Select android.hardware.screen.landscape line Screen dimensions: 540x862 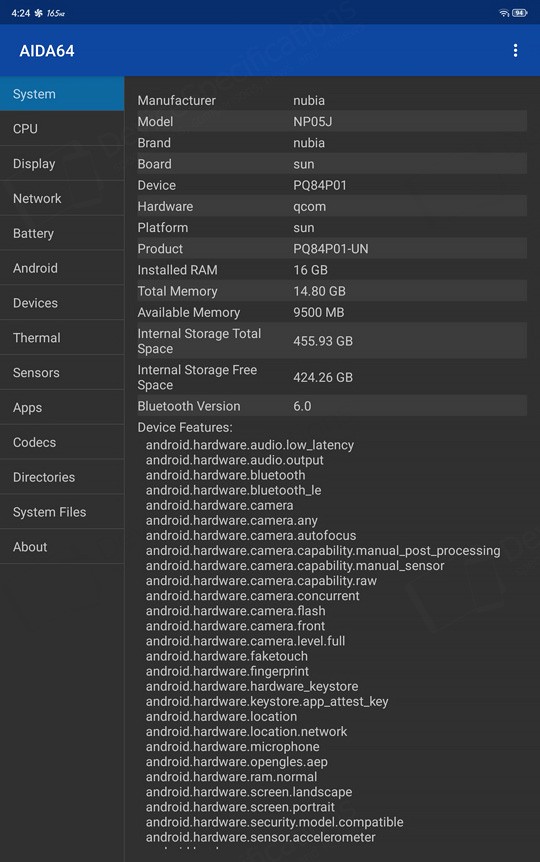coord(249,792)
